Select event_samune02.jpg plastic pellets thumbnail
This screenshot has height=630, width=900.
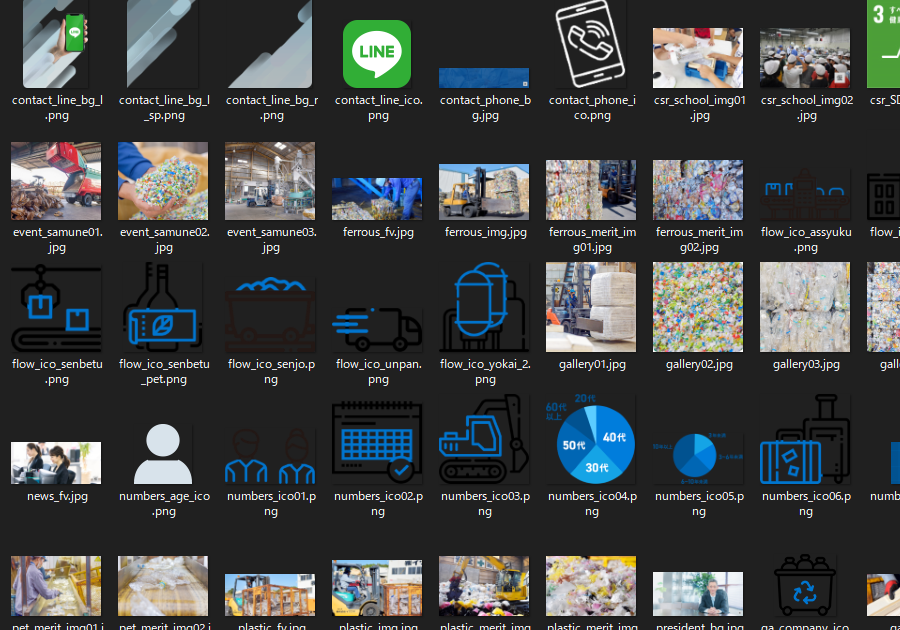click(163, 181)
